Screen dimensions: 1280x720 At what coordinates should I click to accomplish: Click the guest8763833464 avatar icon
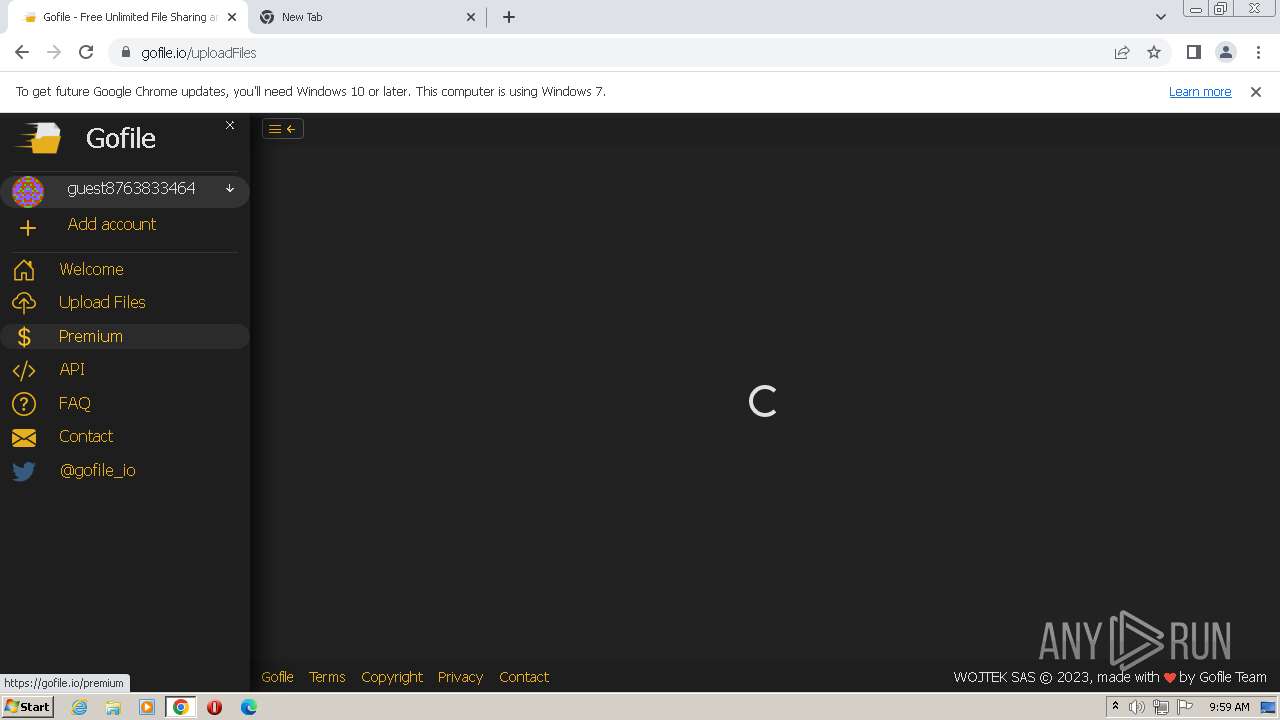point(28,191)
